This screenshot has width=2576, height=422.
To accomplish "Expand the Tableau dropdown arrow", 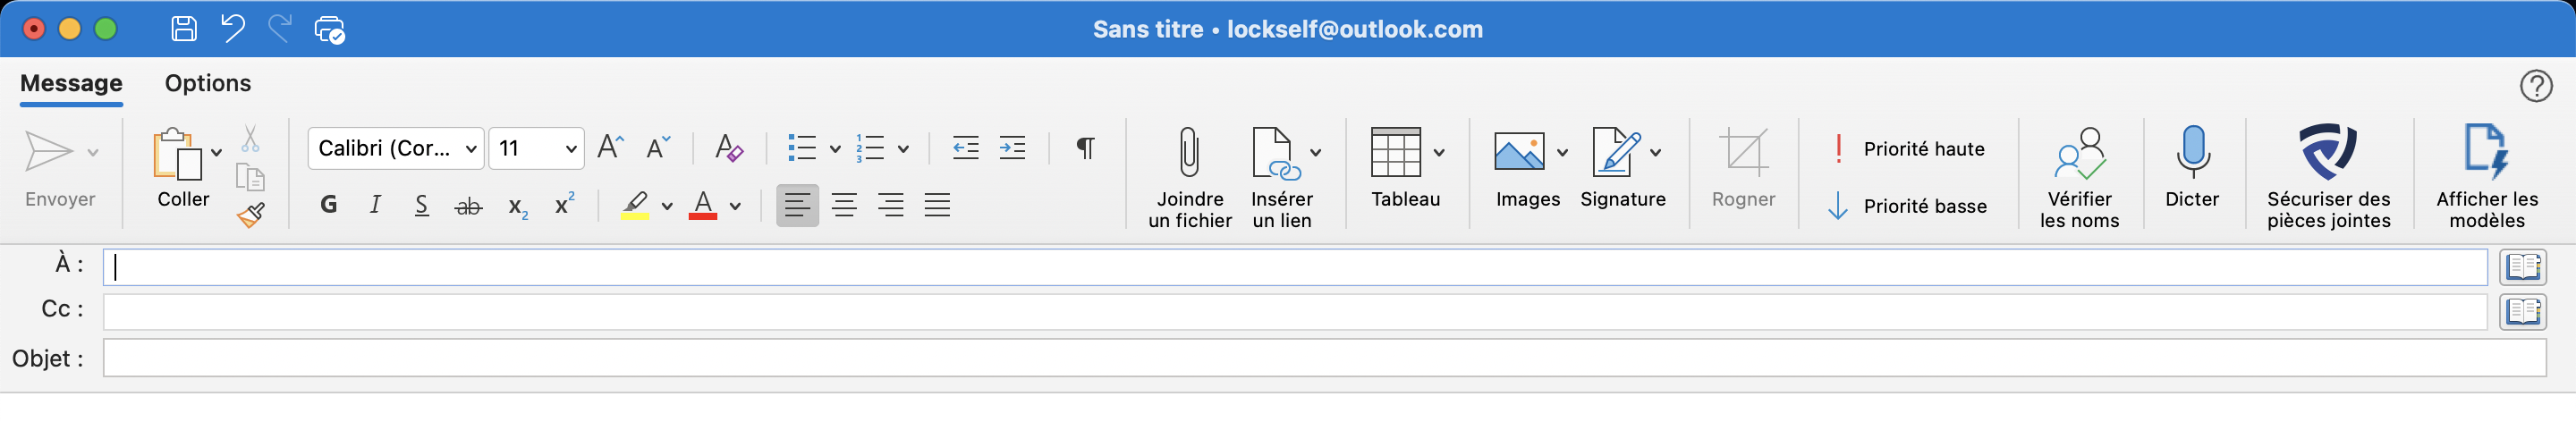I will coord(1438,152).
